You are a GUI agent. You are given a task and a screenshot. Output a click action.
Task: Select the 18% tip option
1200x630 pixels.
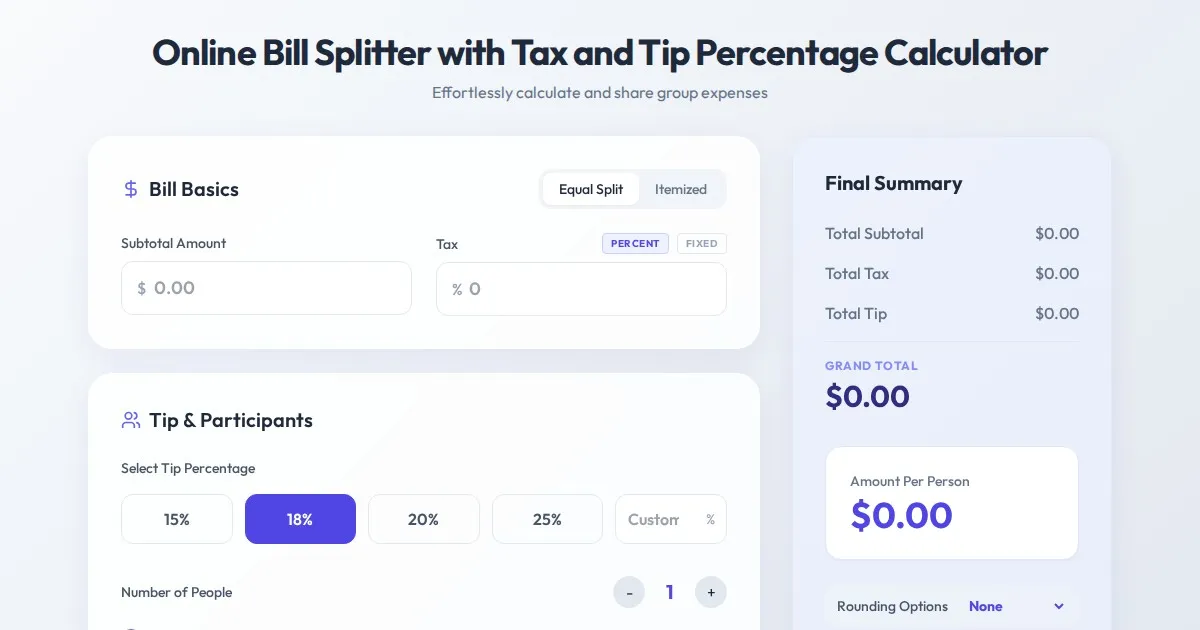pos(300,519)
